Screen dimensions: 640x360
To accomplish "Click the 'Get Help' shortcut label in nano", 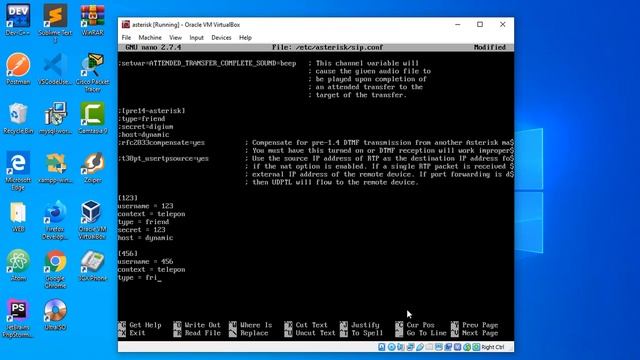I will pyautogui.click(x=145, y=325).
